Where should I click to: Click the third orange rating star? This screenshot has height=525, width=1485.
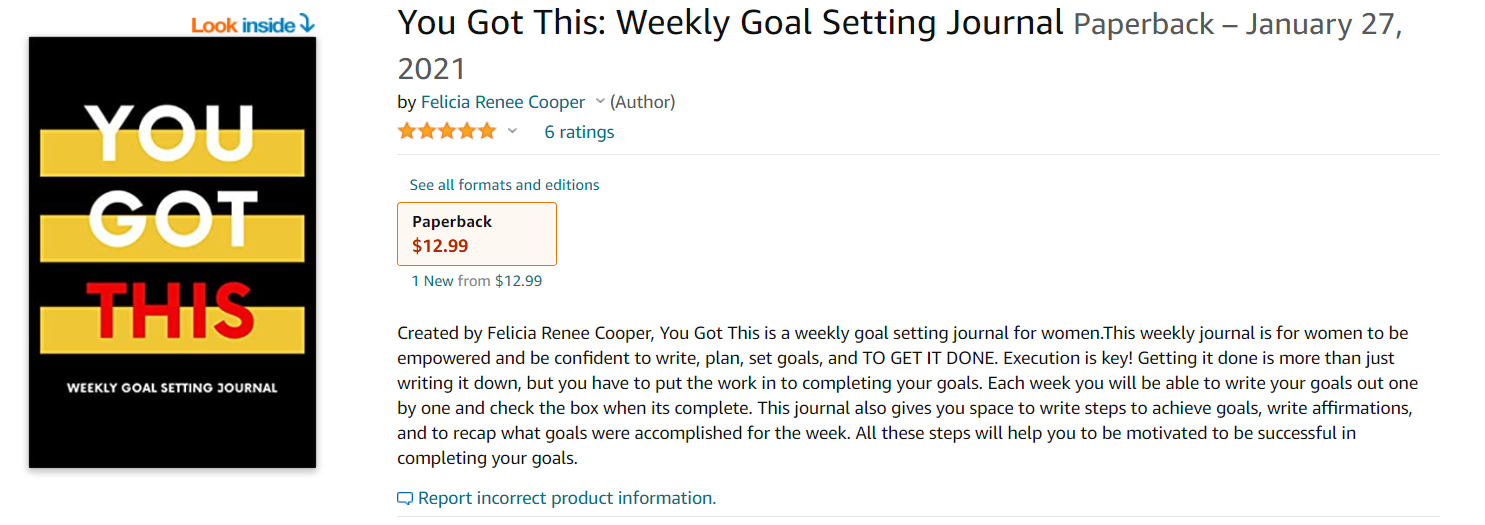[447, 131]
